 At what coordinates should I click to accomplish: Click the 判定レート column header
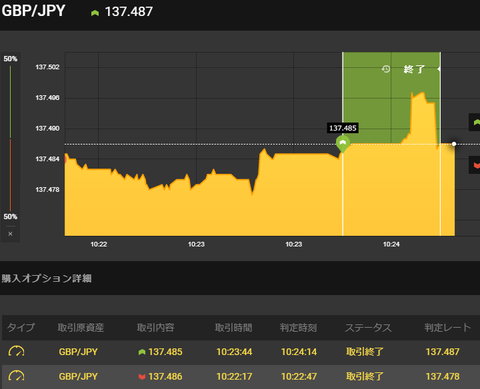click(448, 328)
